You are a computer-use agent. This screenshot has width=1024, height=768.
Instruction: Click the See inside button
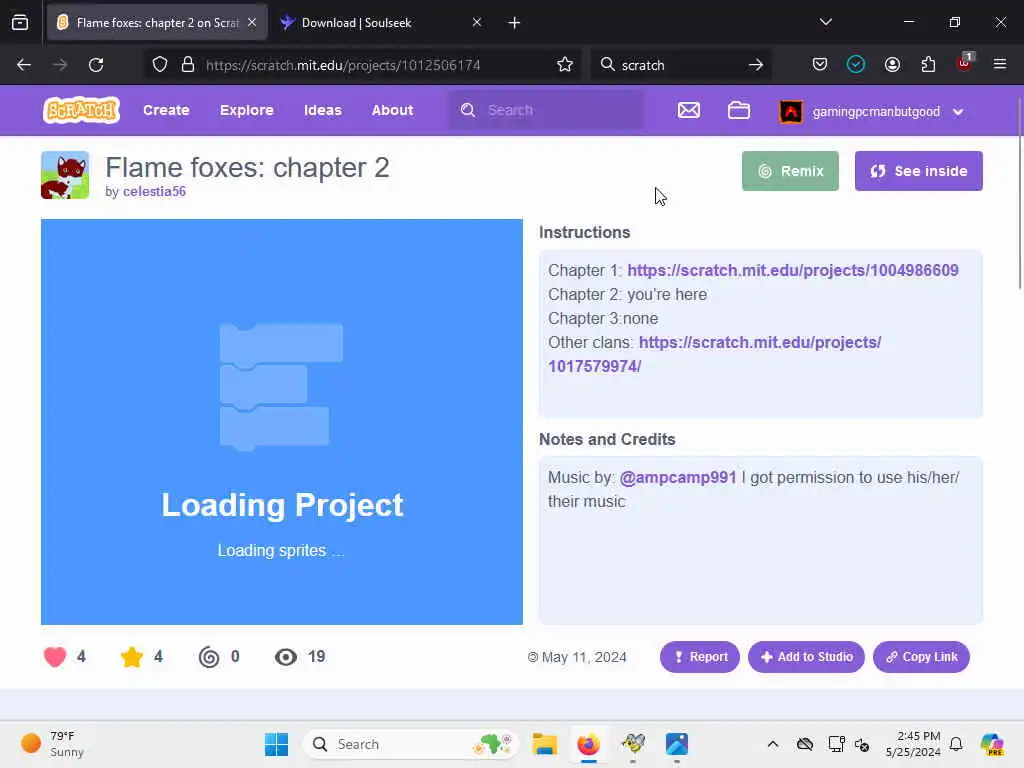918,171
